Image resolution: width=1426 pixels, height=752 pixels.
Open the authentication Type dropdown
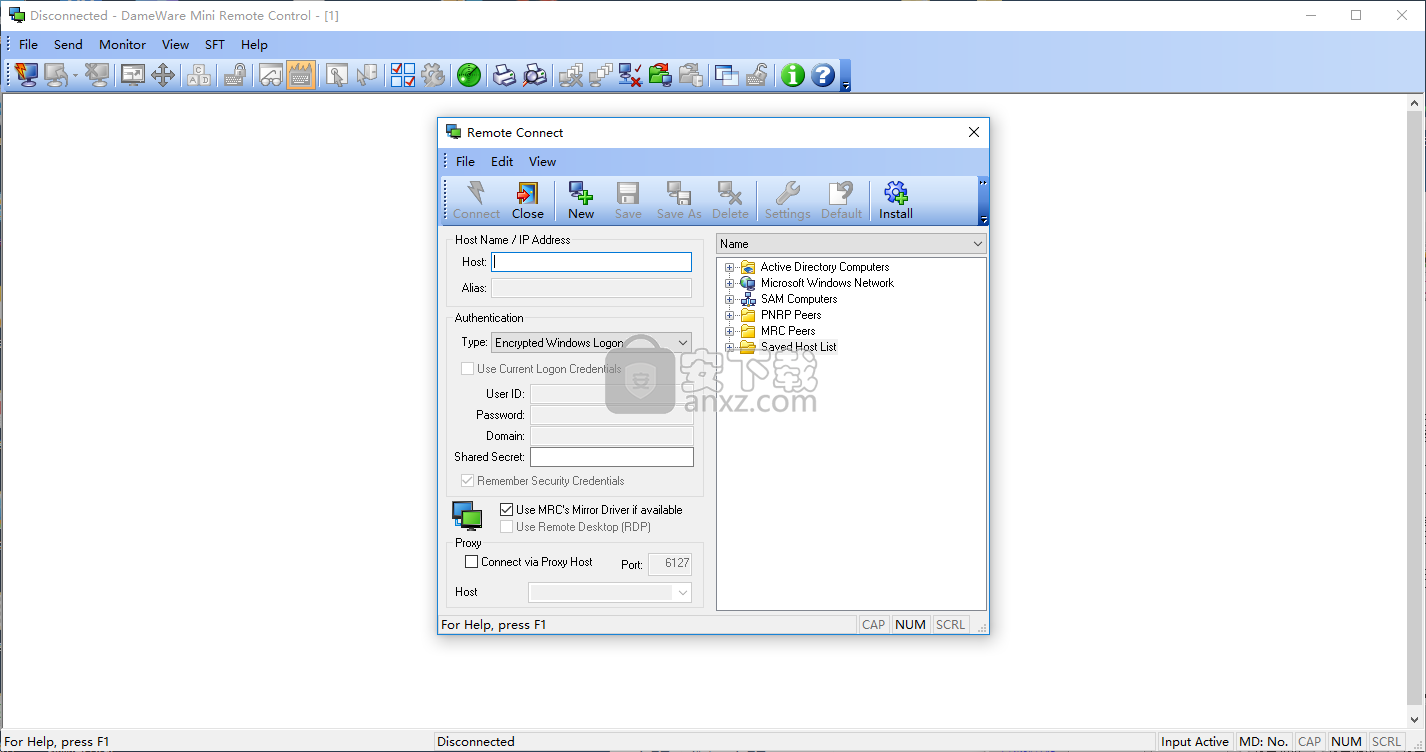pyautogui.click(x=591, y=342)
